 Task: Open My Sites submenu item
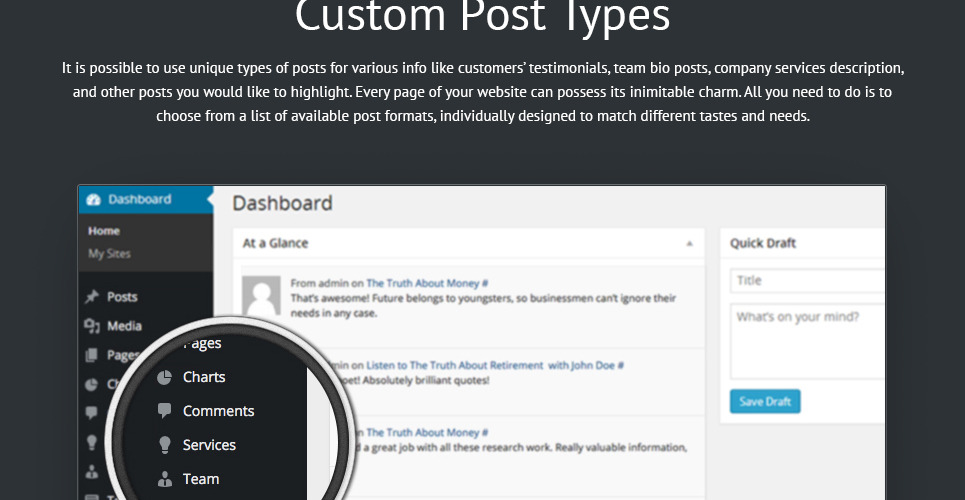tap(109, 254)
